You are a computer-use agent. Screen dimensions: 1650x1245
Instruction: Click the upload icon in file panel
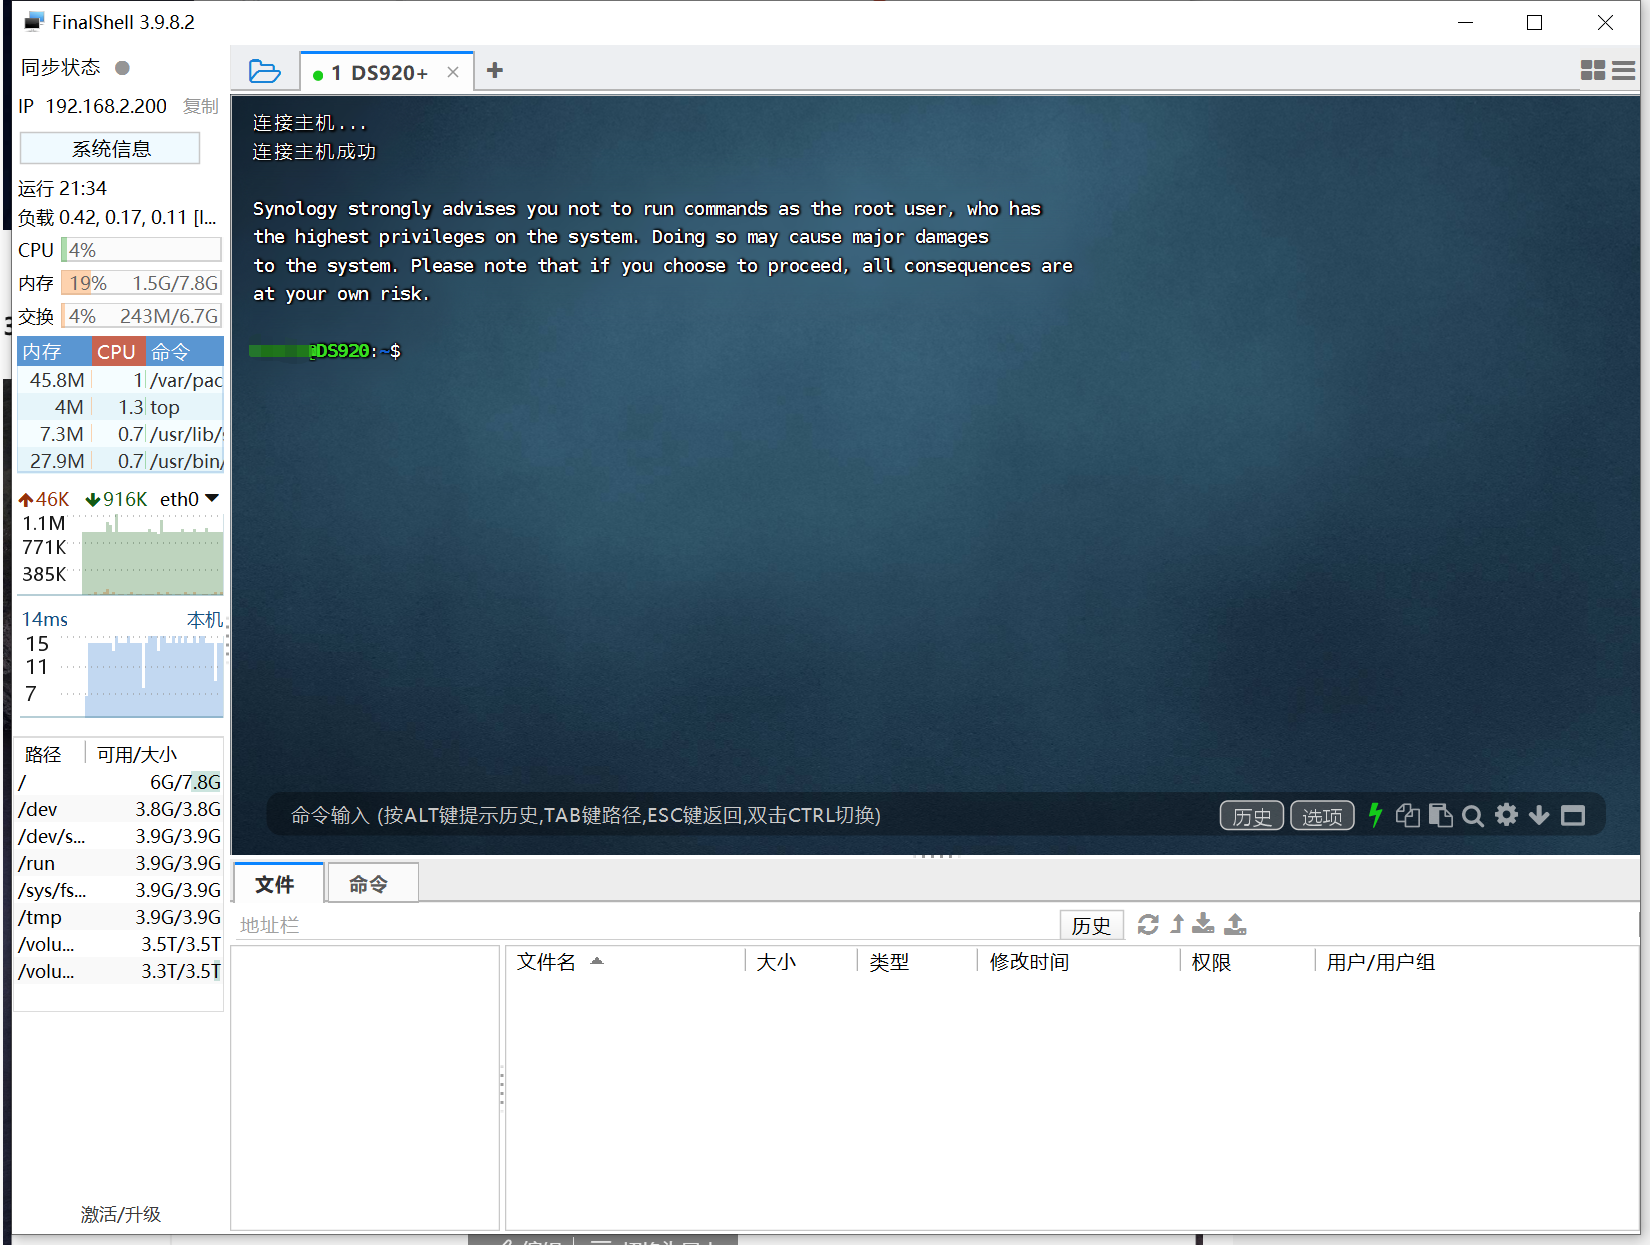1235,925
